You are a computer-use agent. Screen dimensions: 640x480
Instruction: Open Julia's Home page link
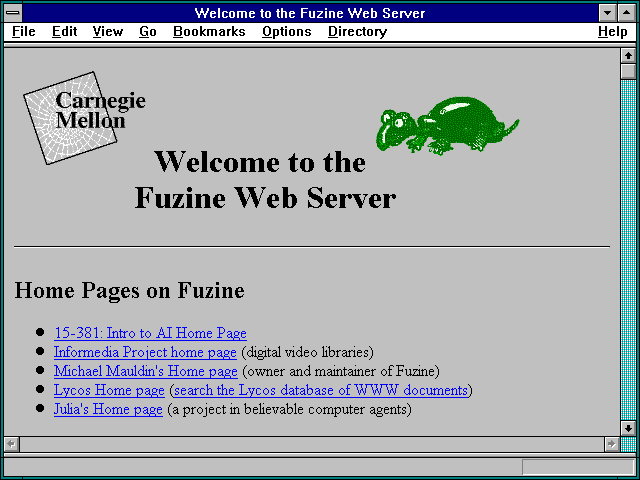click(108, 409)
